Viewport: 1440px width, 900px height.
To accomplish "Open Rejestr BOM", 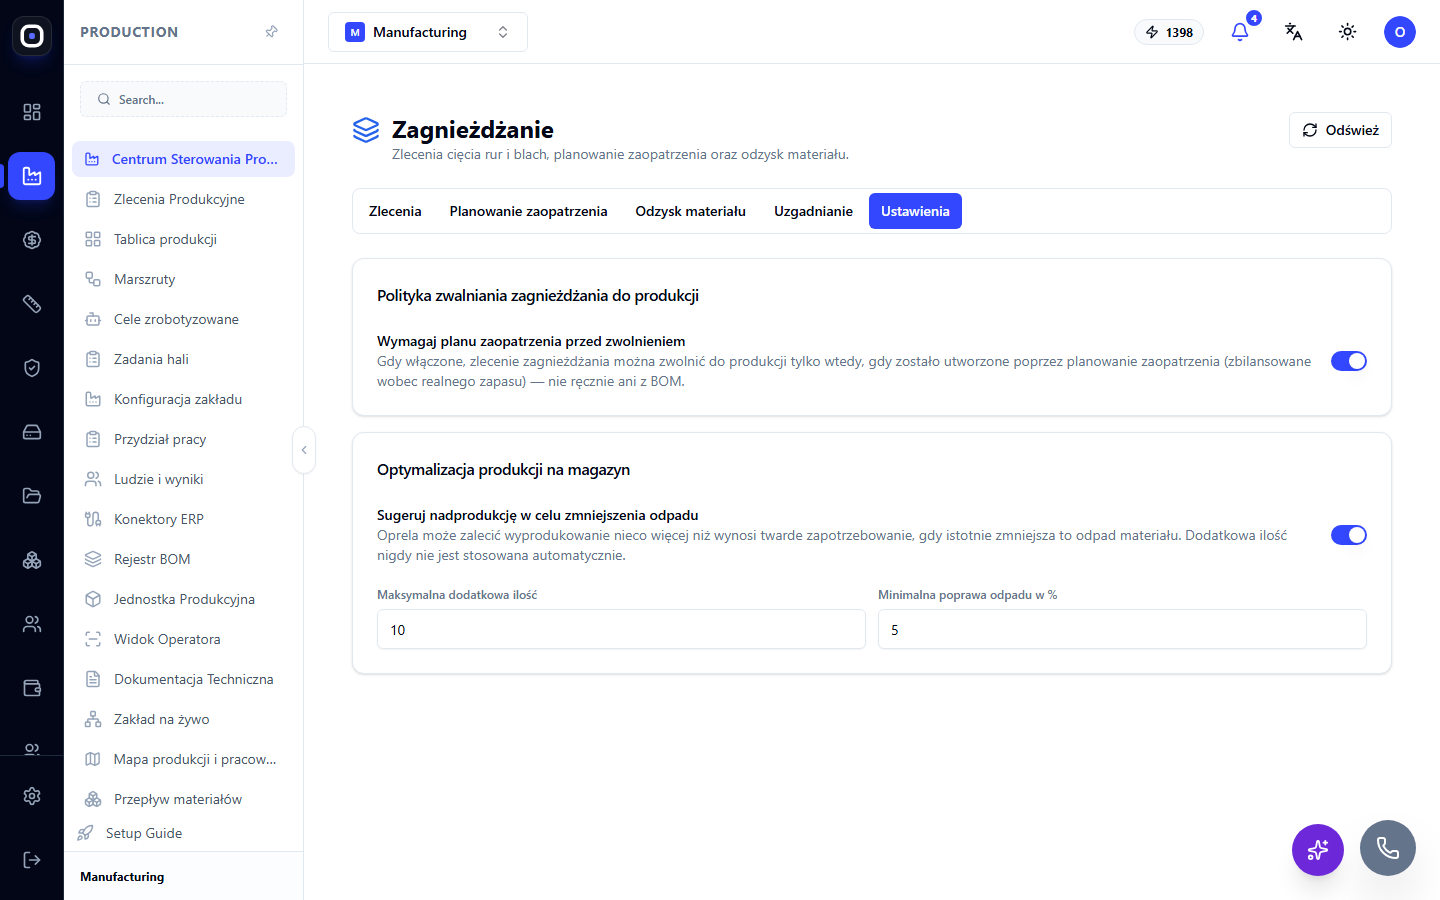I will [183, 559].
